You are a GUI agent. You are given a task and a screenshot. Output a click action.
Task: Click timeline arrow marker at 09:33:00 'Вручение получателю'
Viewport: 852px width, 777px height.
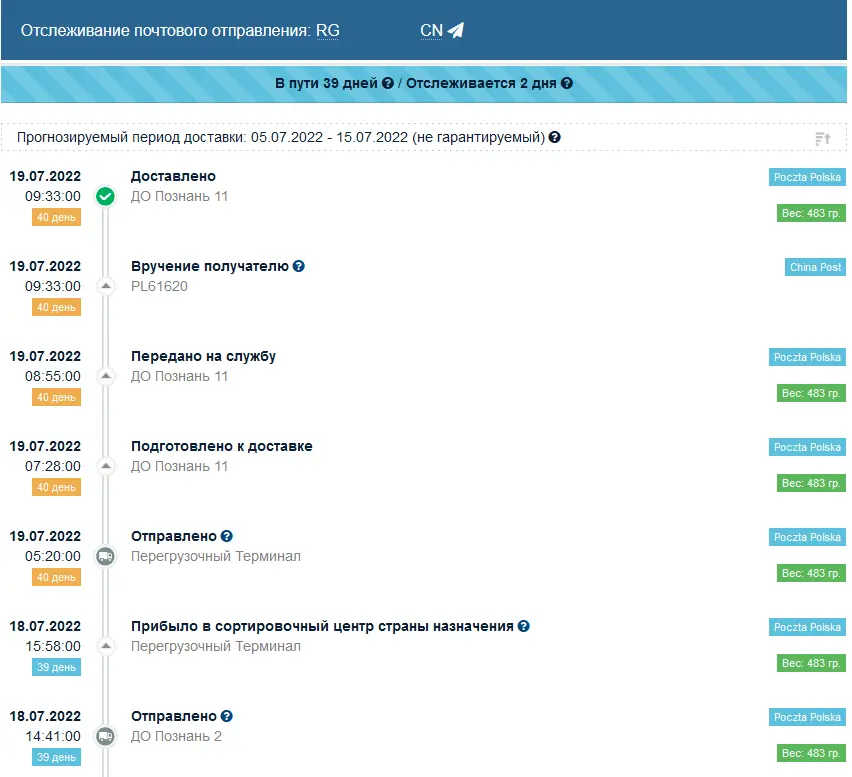(x=106, y=286)
